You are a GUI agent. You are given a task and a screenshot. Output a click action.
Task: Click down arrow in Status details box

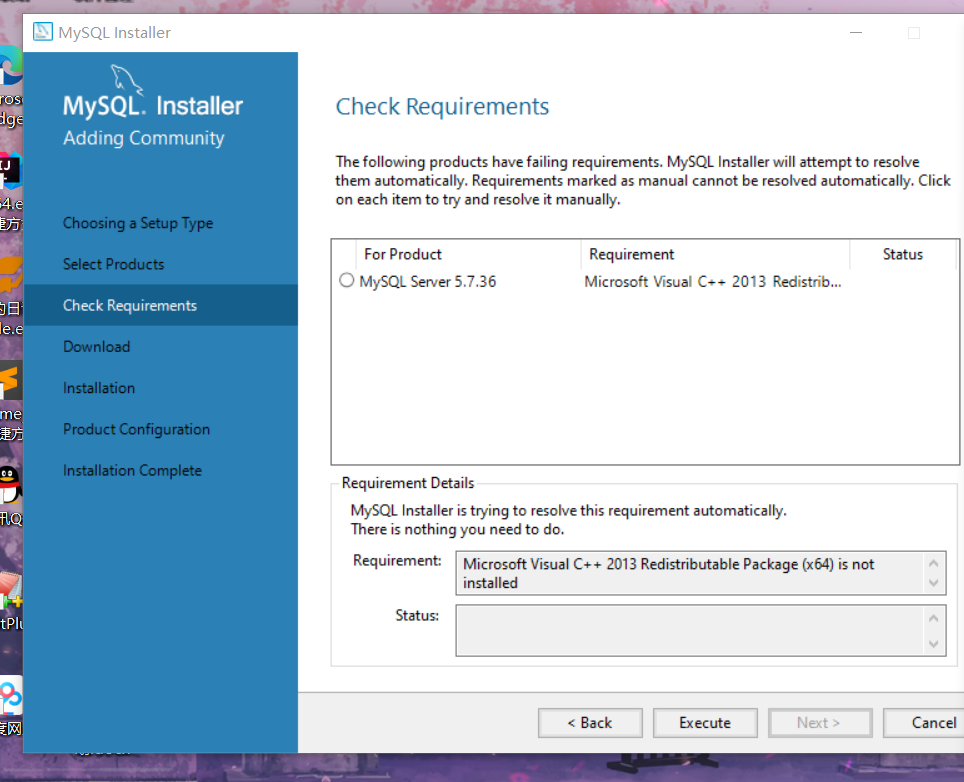[933, 644]
